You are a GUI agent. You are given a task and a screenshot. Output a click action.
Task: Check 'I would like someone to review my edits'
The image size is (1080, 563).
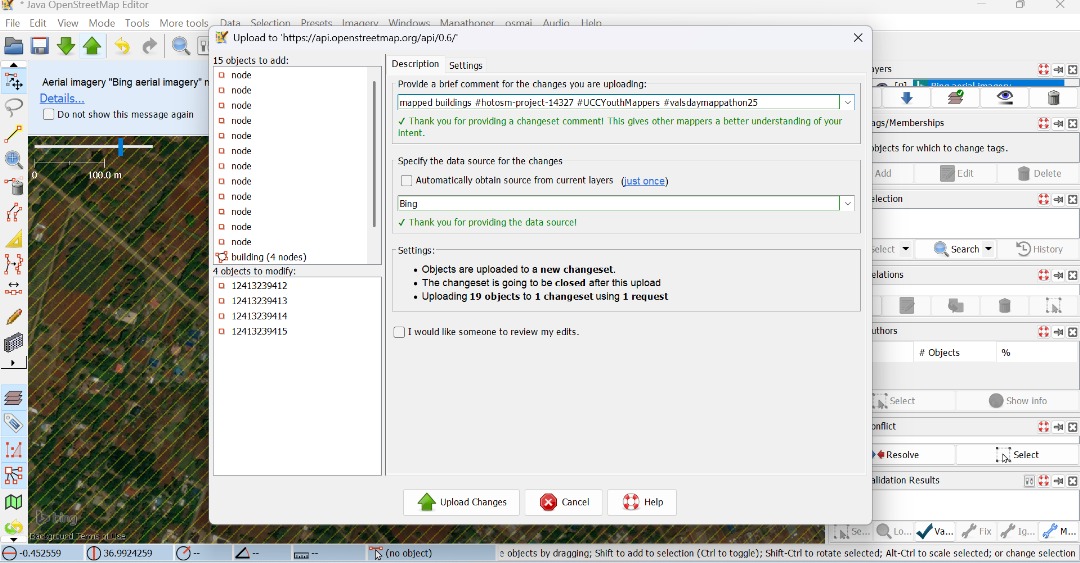click(x=399, y=332)
